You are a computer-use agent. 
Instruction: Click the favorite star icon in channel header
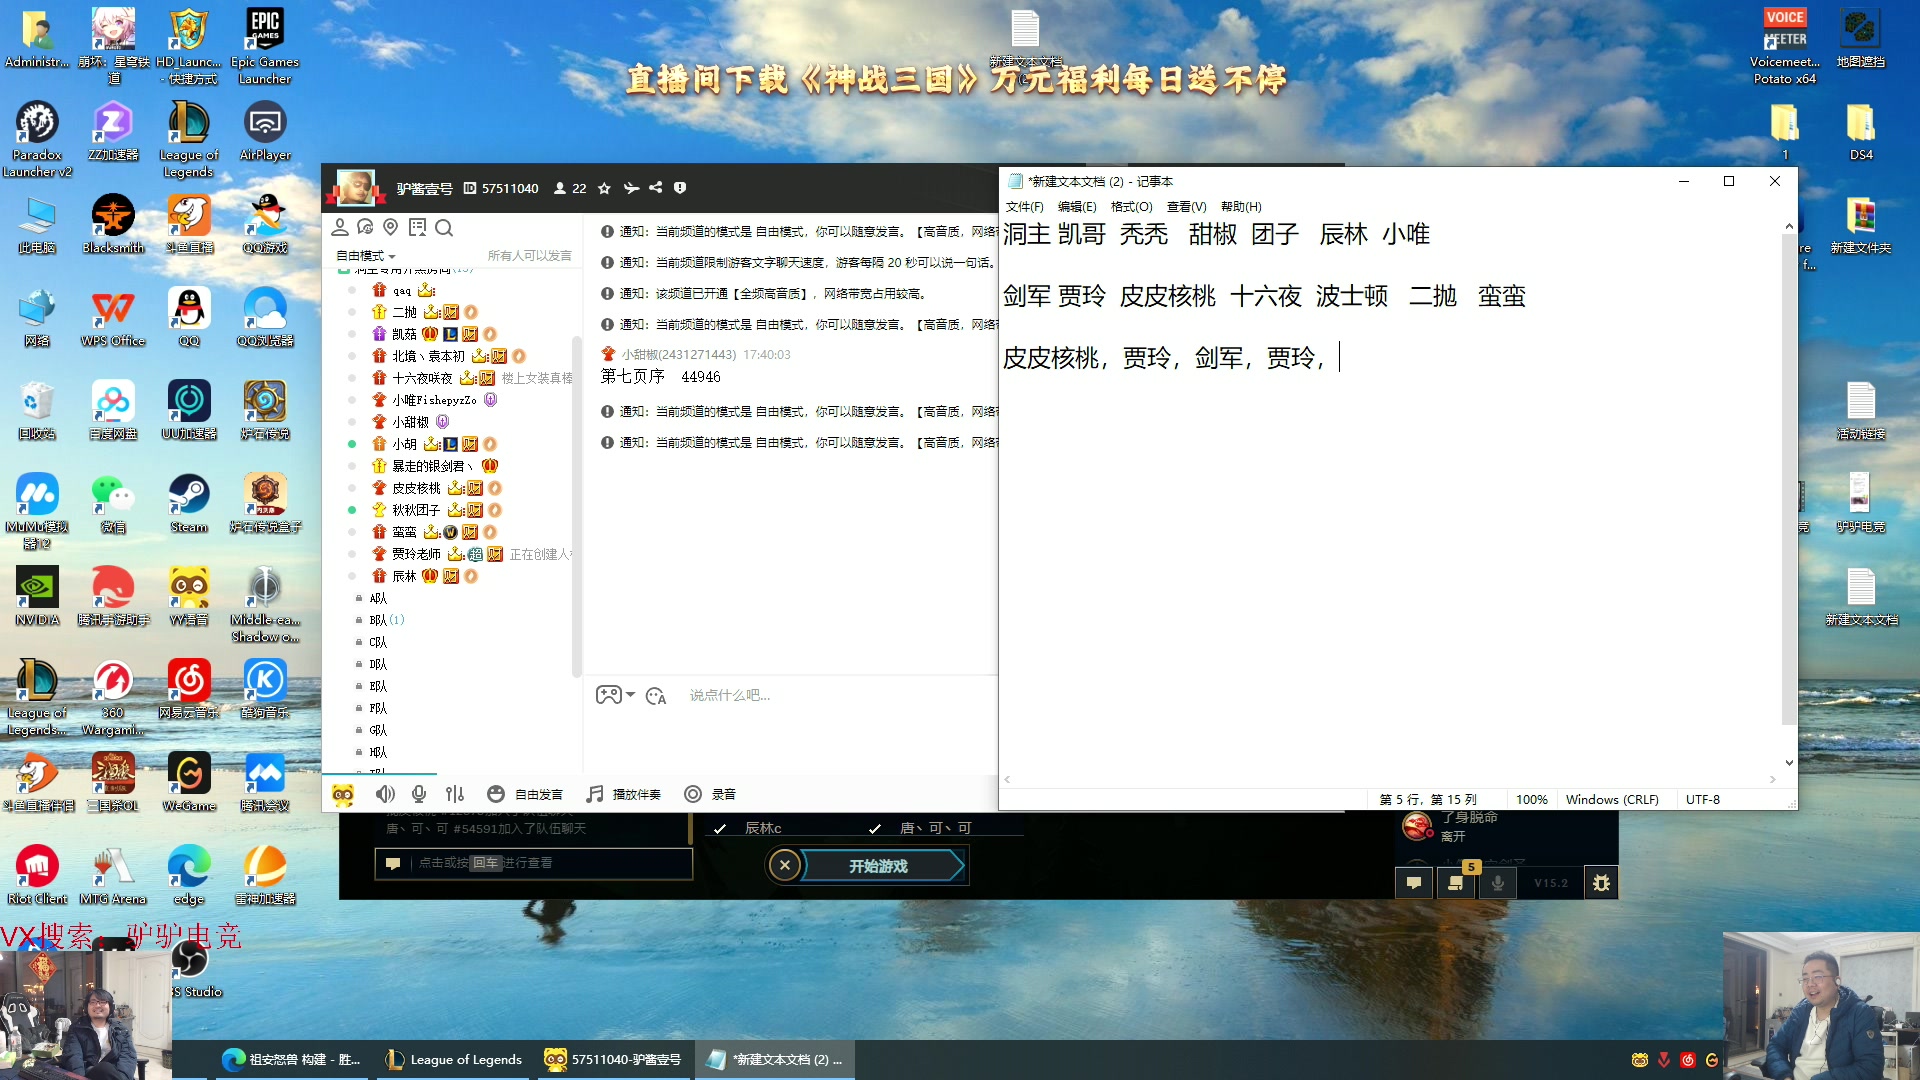pos(604,188)
